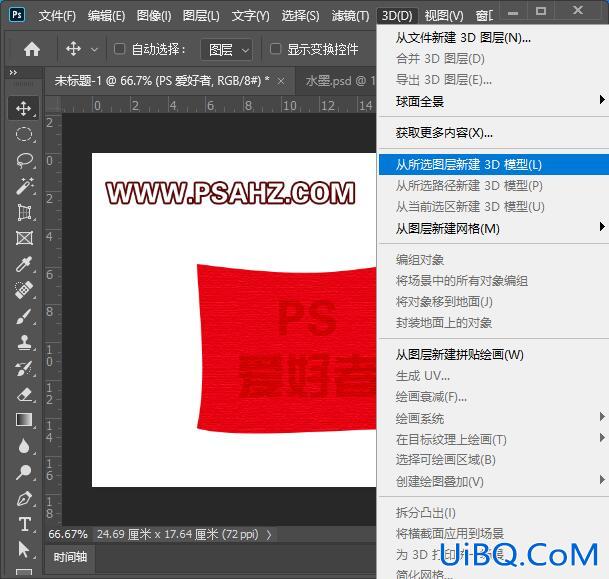Select the Magic Wand tool
Image resolution: width=609 pixels, height=579 pixels.
pos(24,186)
